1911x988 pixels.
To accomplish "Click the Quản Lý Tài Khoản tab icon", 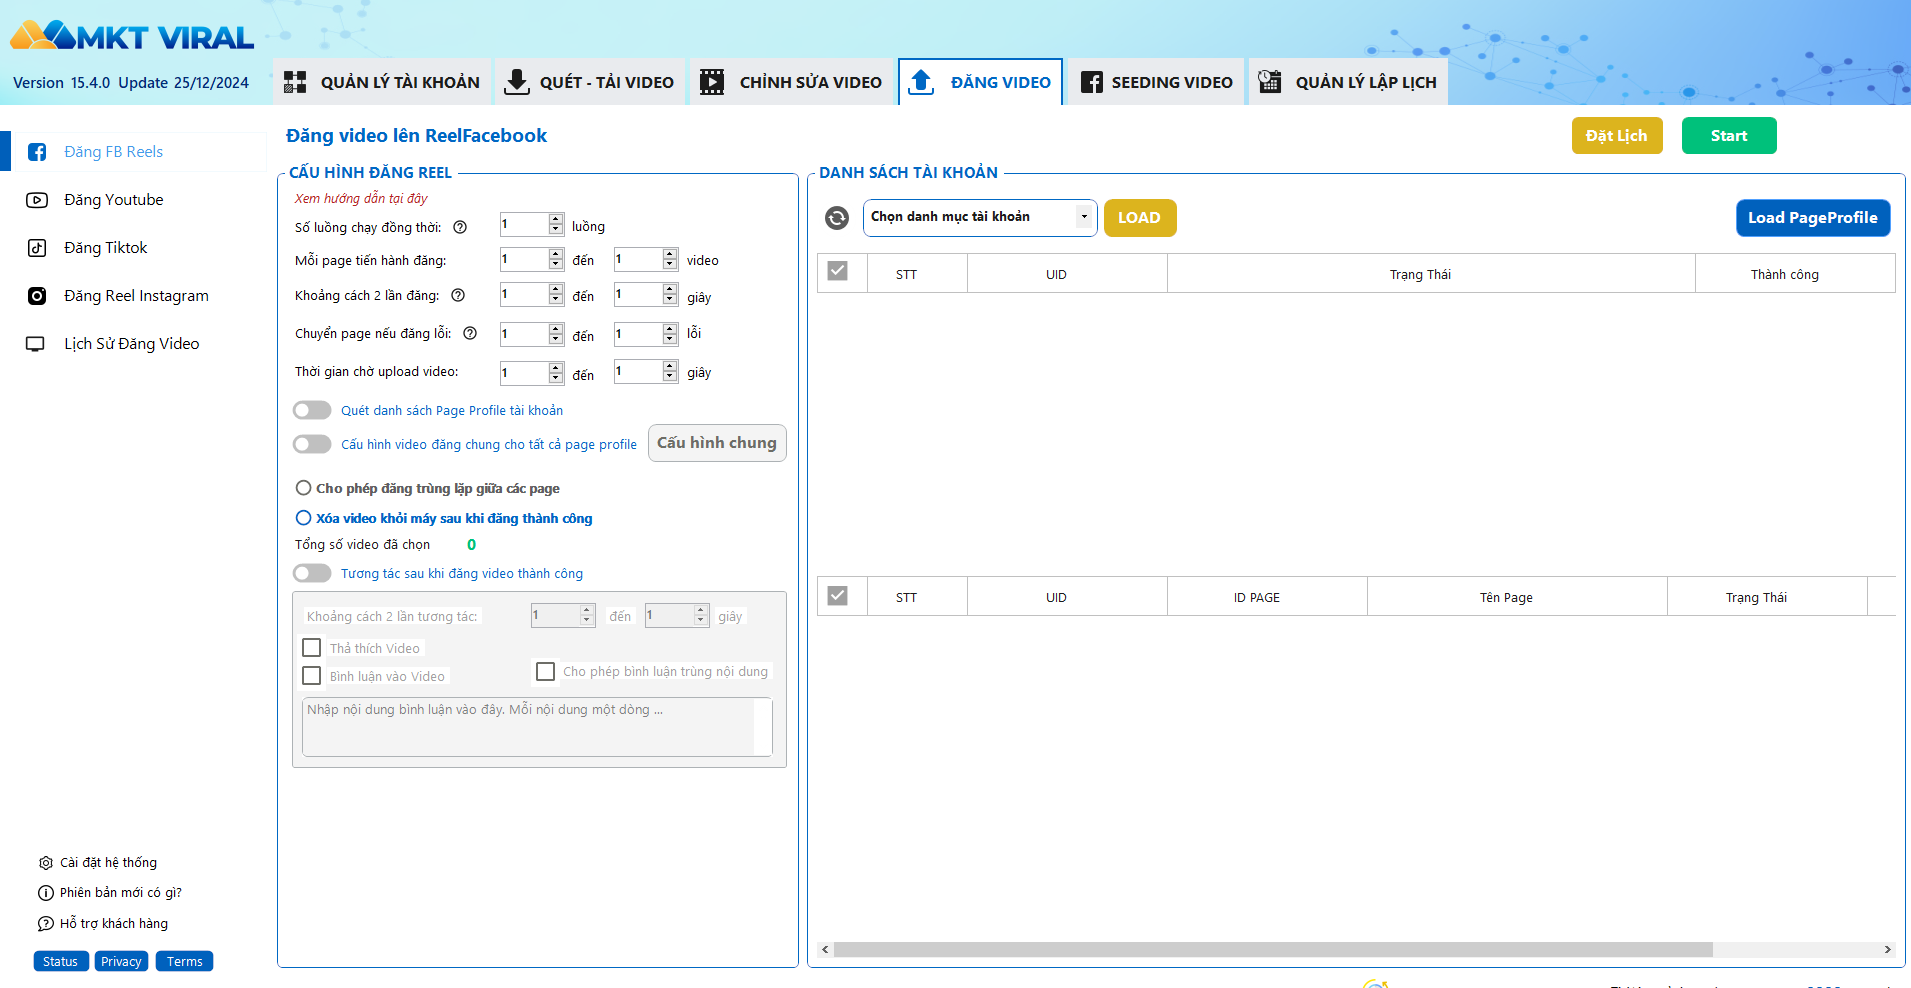I will point(295,82).
